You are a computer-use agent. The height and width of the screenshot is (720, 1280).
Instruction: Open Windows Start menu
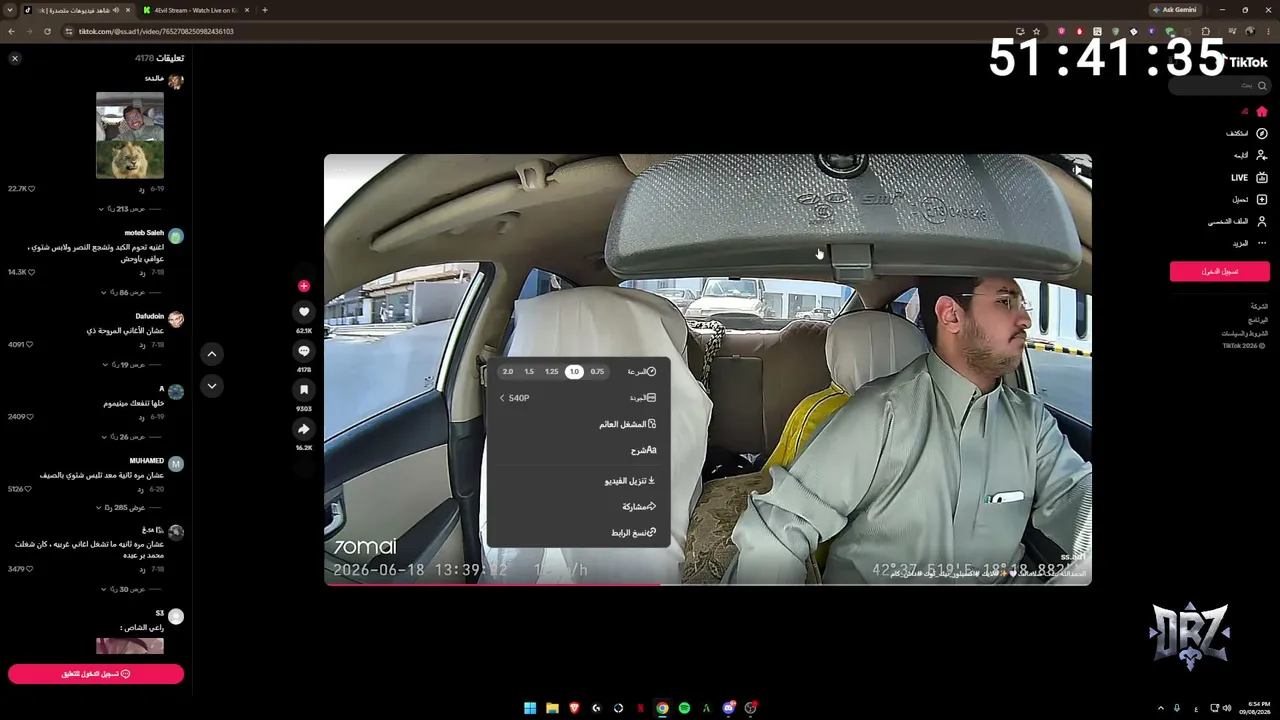pyautogui.click(x=530, y=708)
